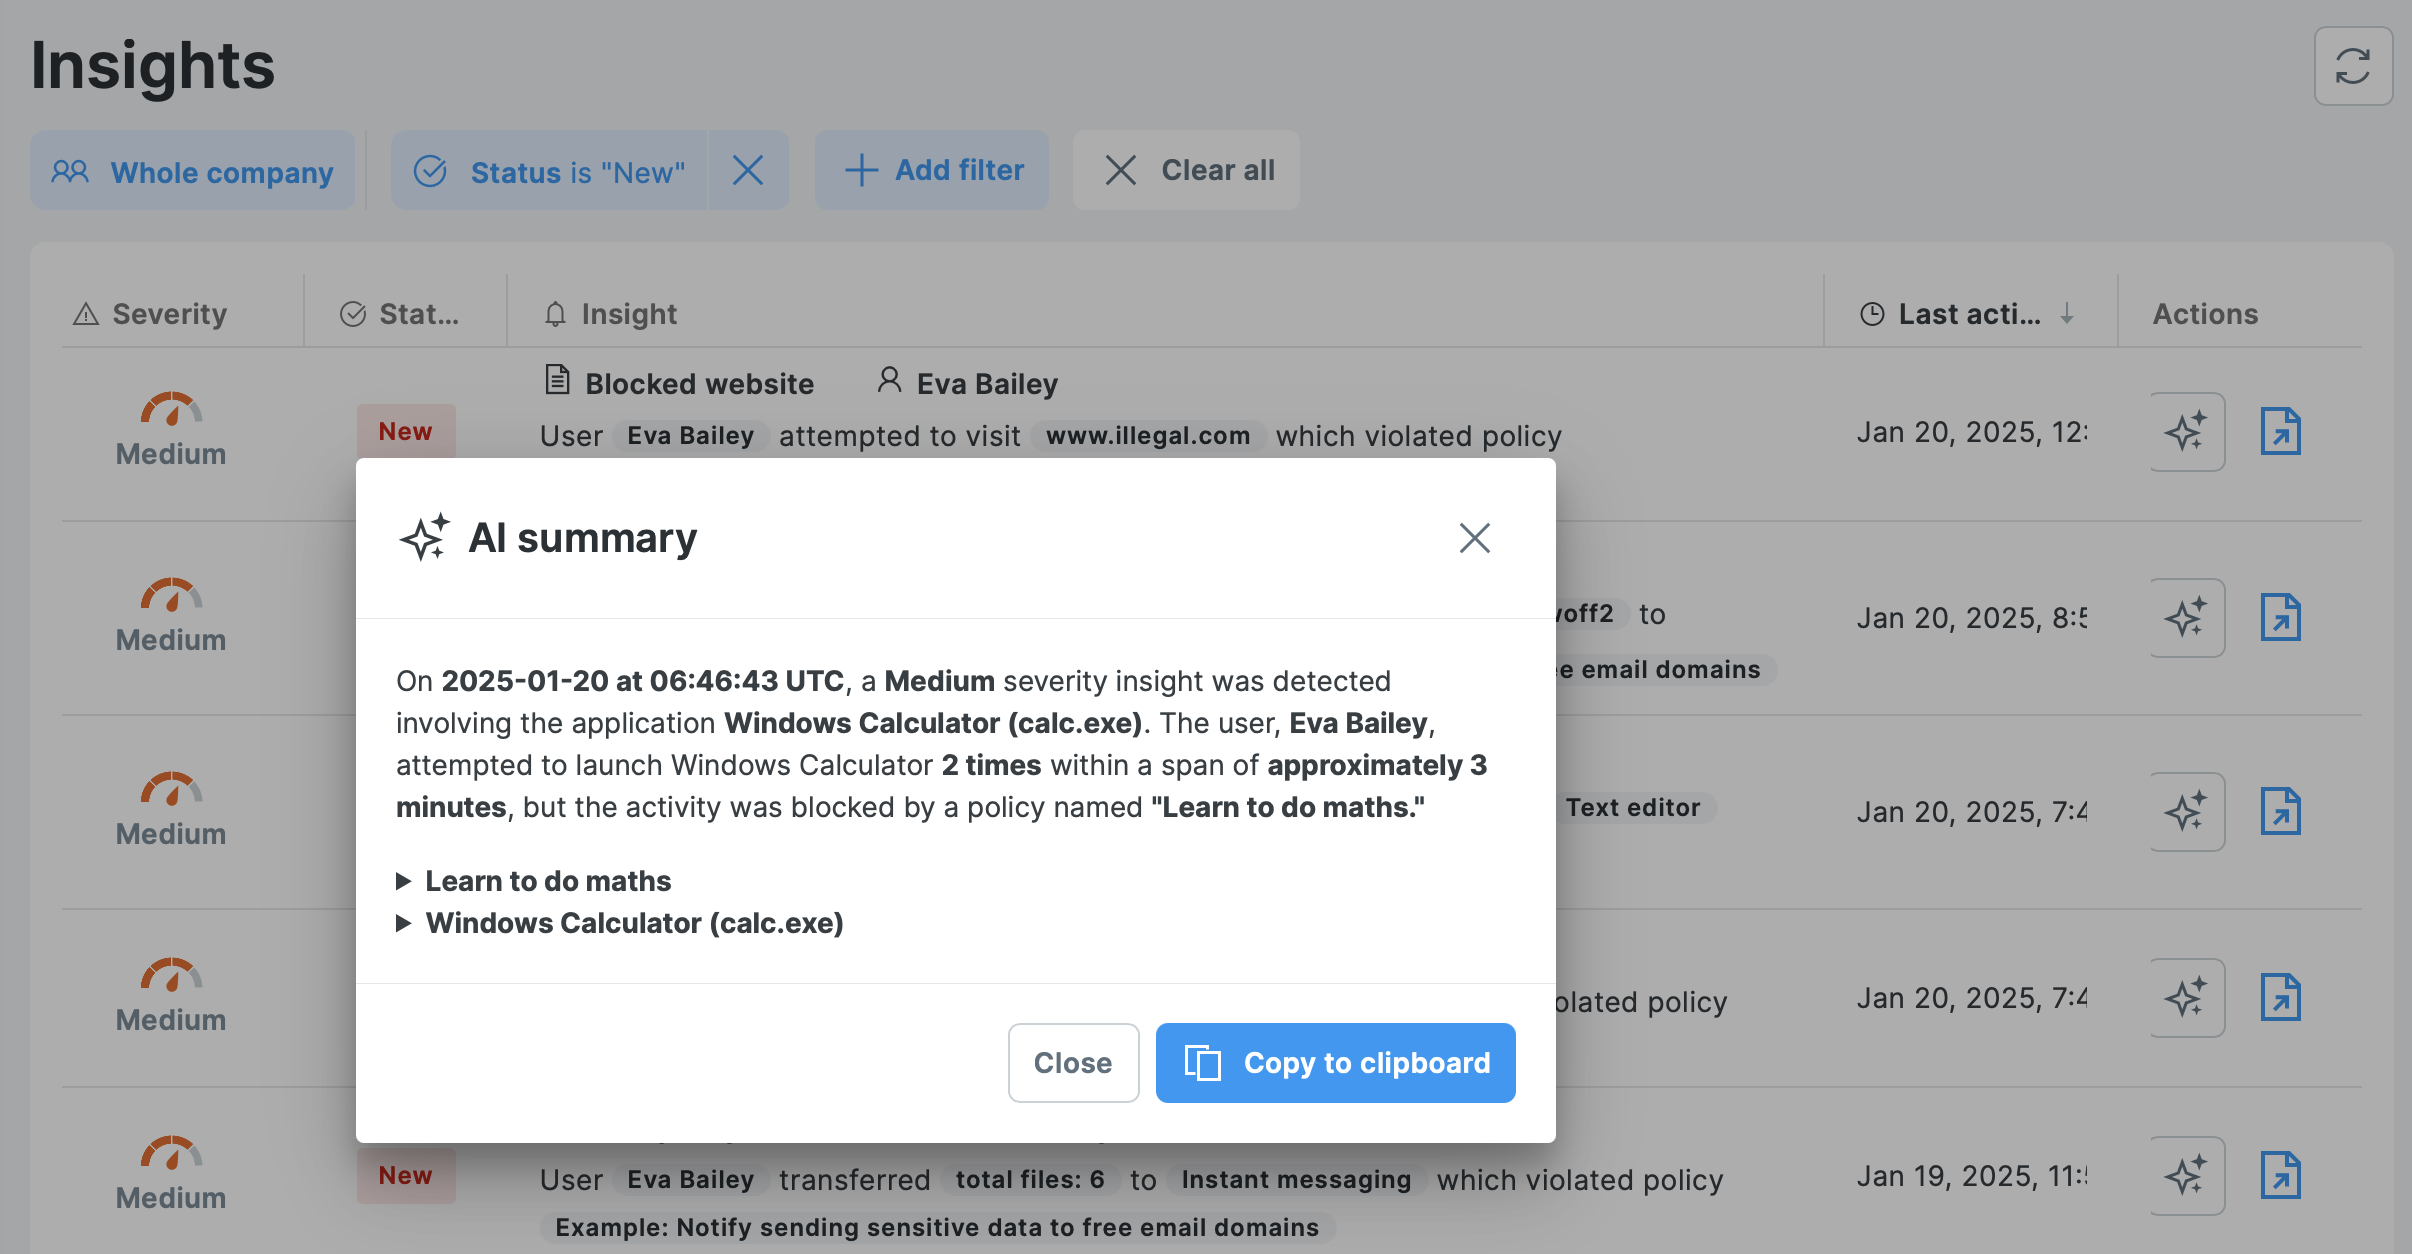This screenshot has width=2412, height=1254.
Task: Open the Whole company scope filter
Action: click(193, 171)
